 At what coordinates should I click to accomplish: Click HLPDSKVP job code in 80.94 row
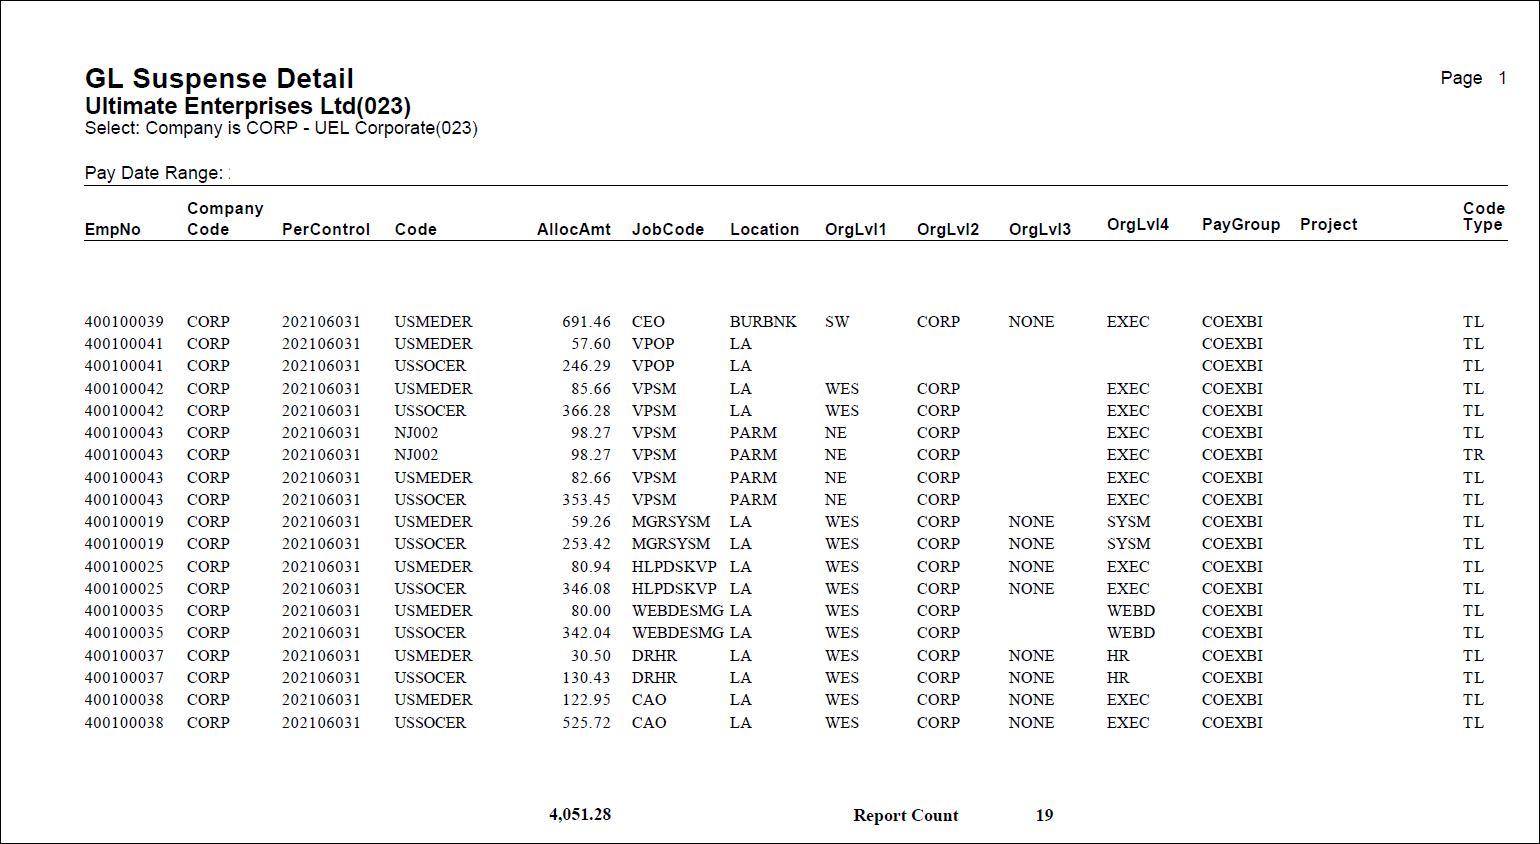(674, 567)
